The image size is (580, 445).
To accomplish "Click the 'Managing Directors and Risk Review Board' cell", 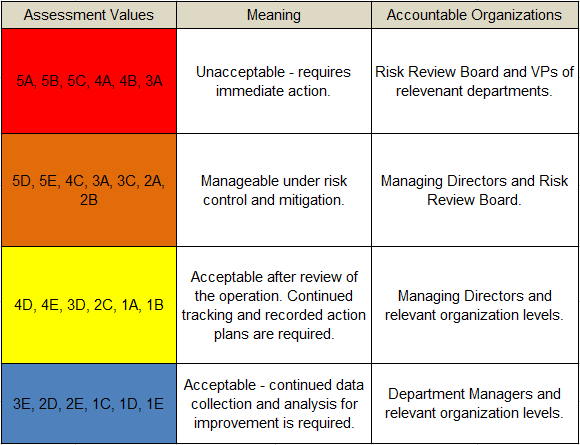I will coord(475,190).
